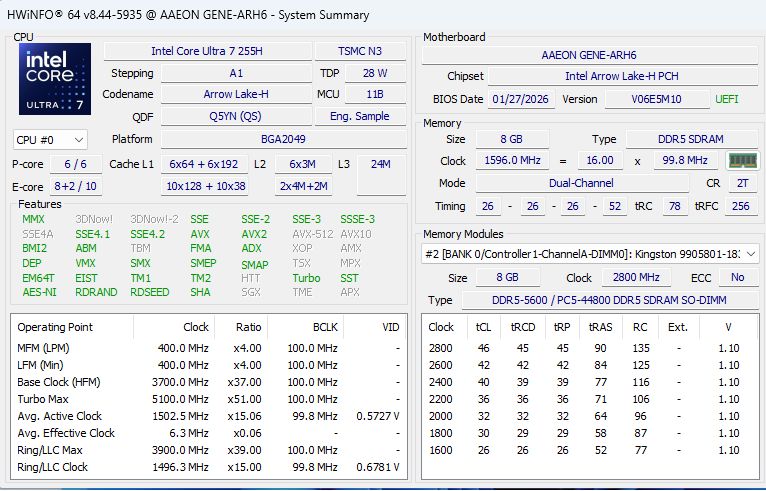This screenshot has width=766, height=491.
Task: Click the VID column header
Action: click(375, 327)
